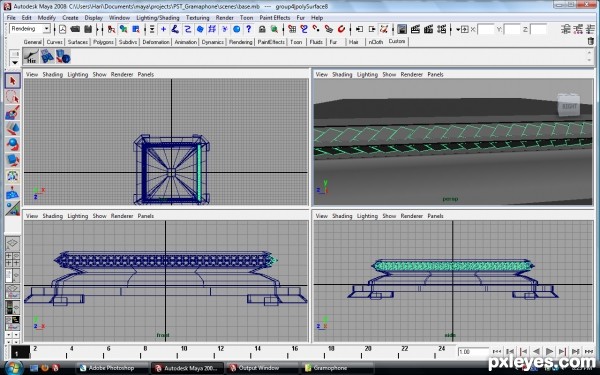
Task: Click the Open Scene icon
Action: pyautogui.click(x=75, y=29)
